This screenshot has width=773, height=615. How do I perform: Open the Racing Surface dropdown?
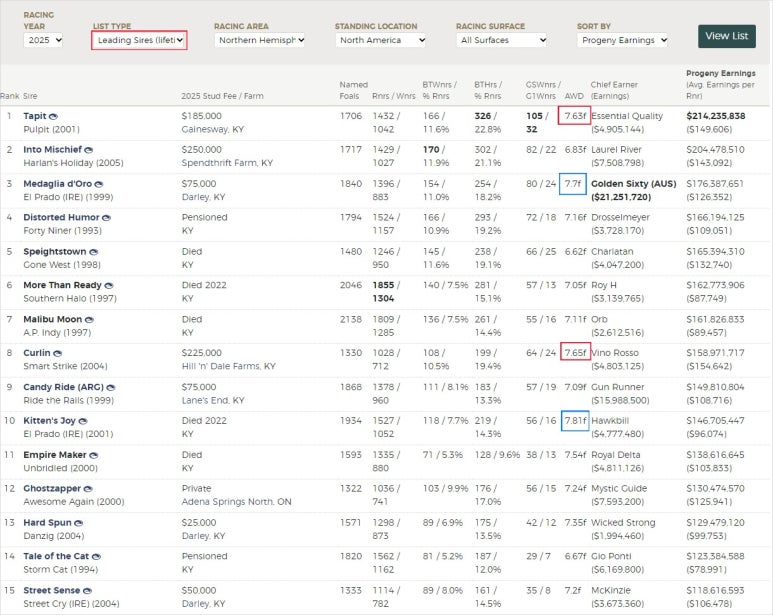pos(502,40)
